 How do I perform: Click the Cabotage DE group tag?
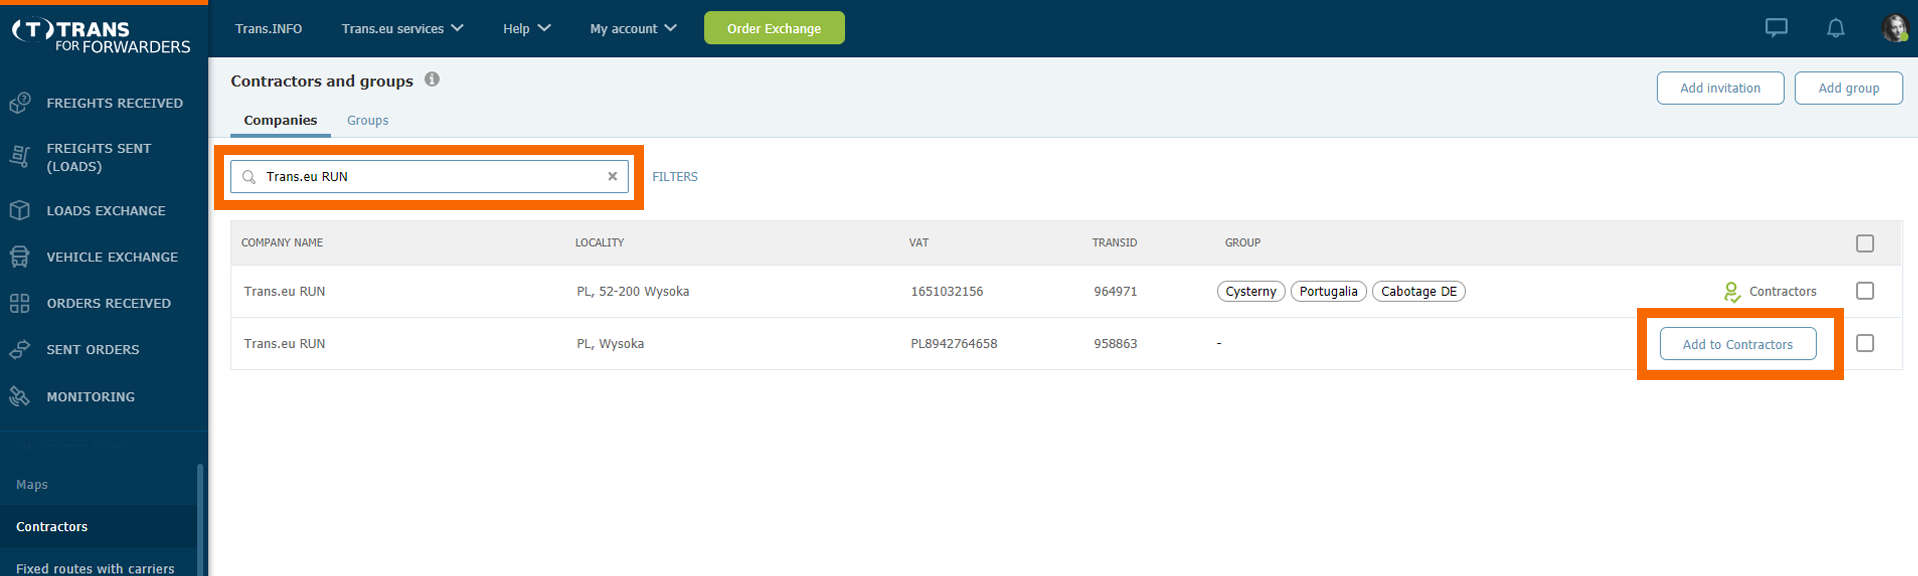pyautogui.click(x=1419, y=291)
